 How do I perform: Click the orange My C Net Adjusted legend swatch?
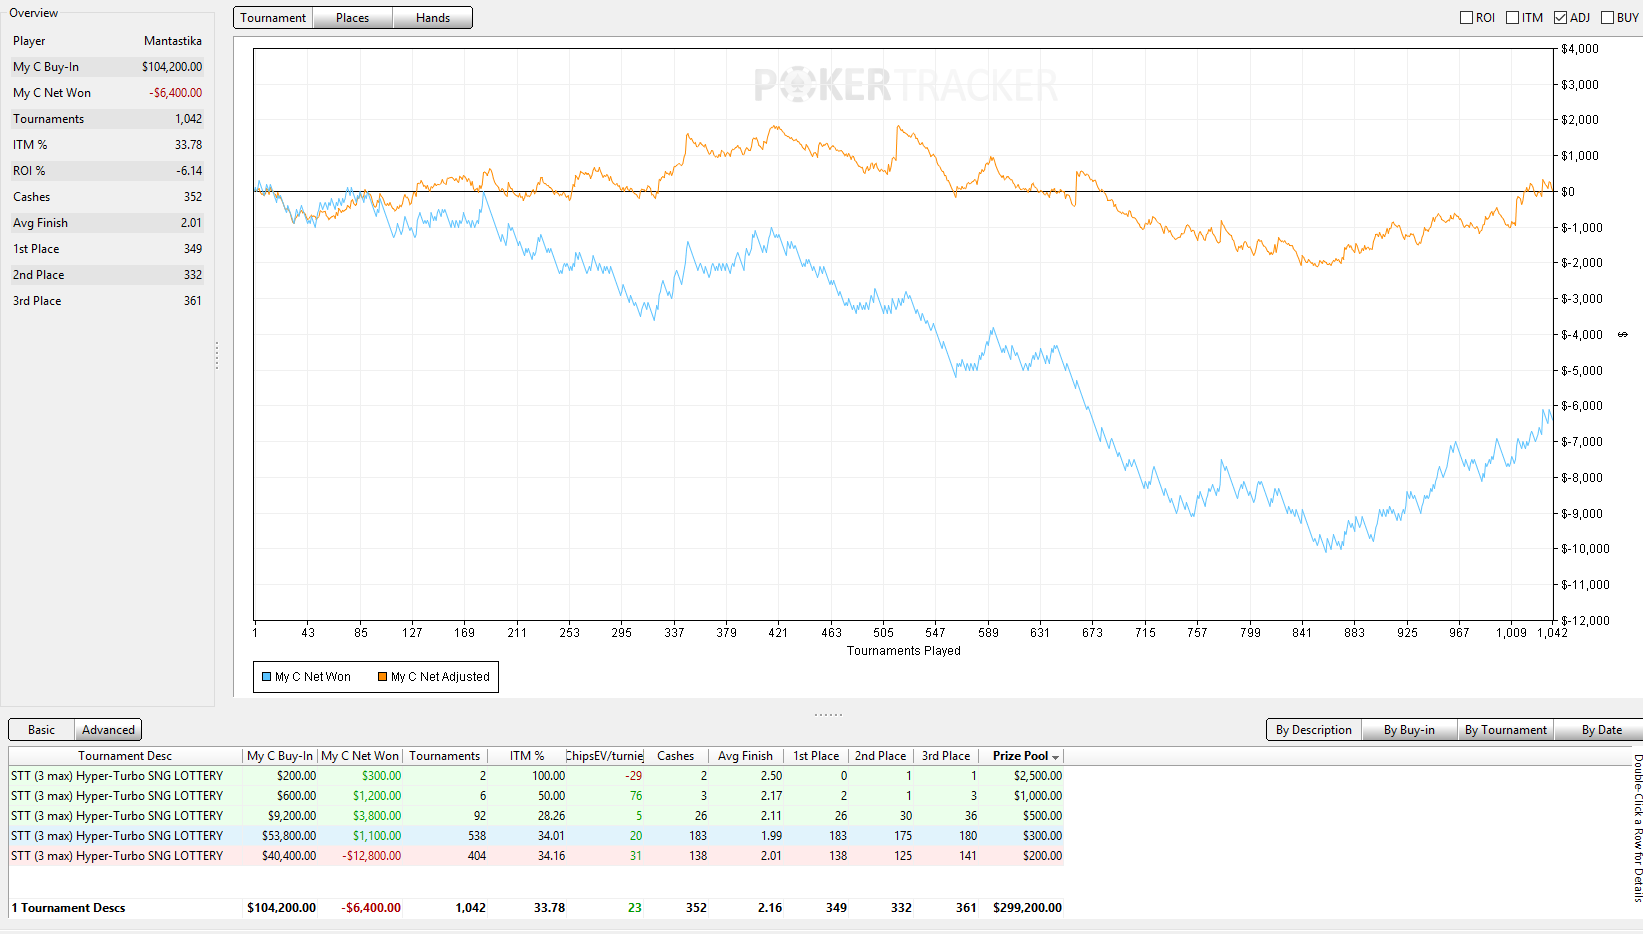pos(382,677)
